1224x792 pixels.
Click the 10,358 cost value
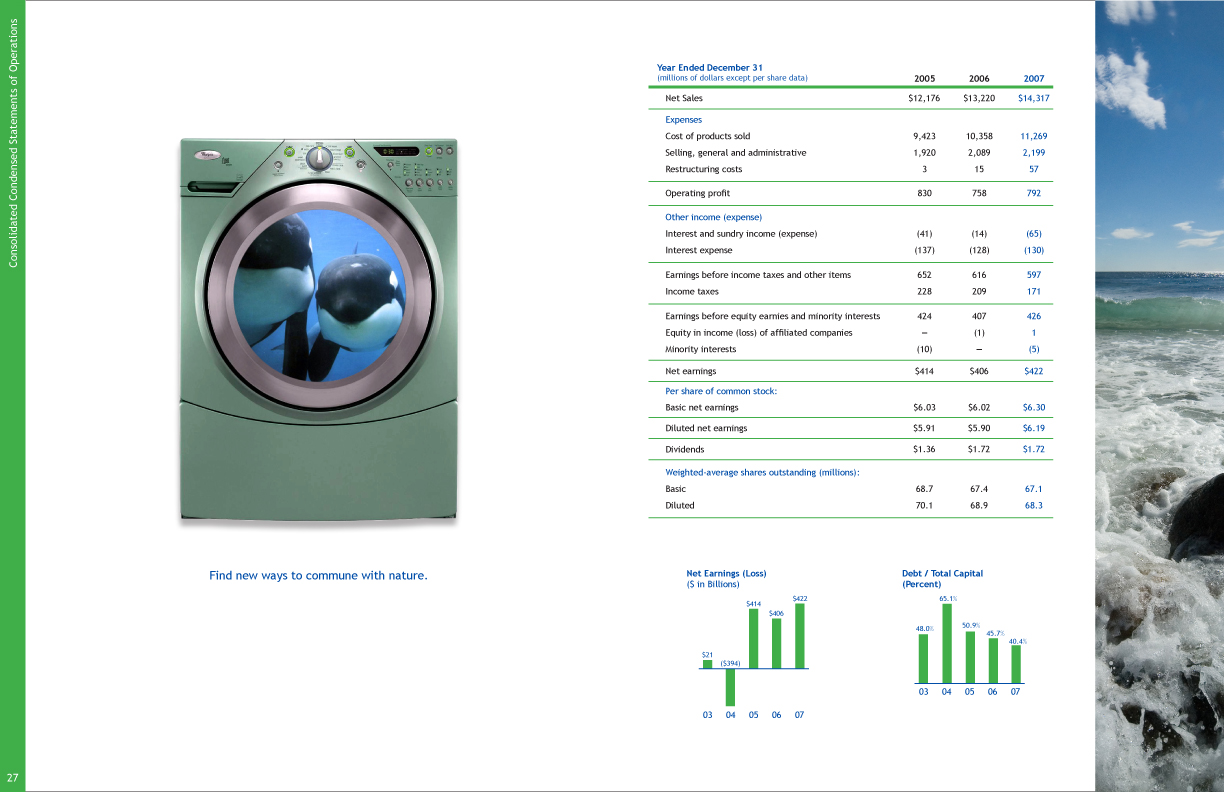coord(979,136)
